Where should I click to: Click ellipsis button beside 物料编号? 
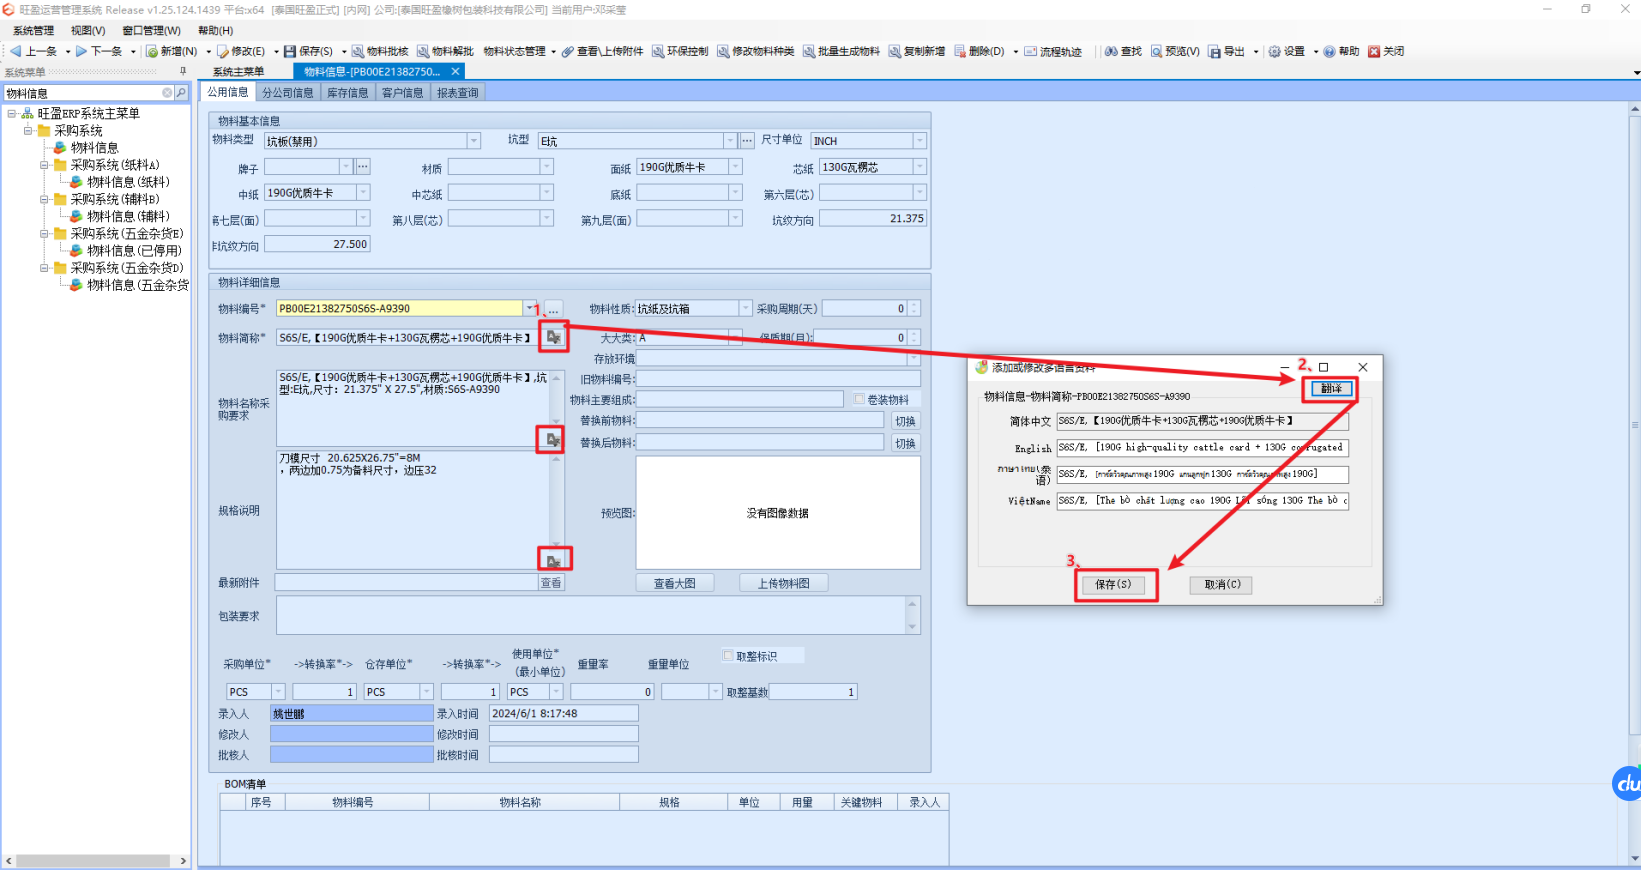click(x=553, y=309)
